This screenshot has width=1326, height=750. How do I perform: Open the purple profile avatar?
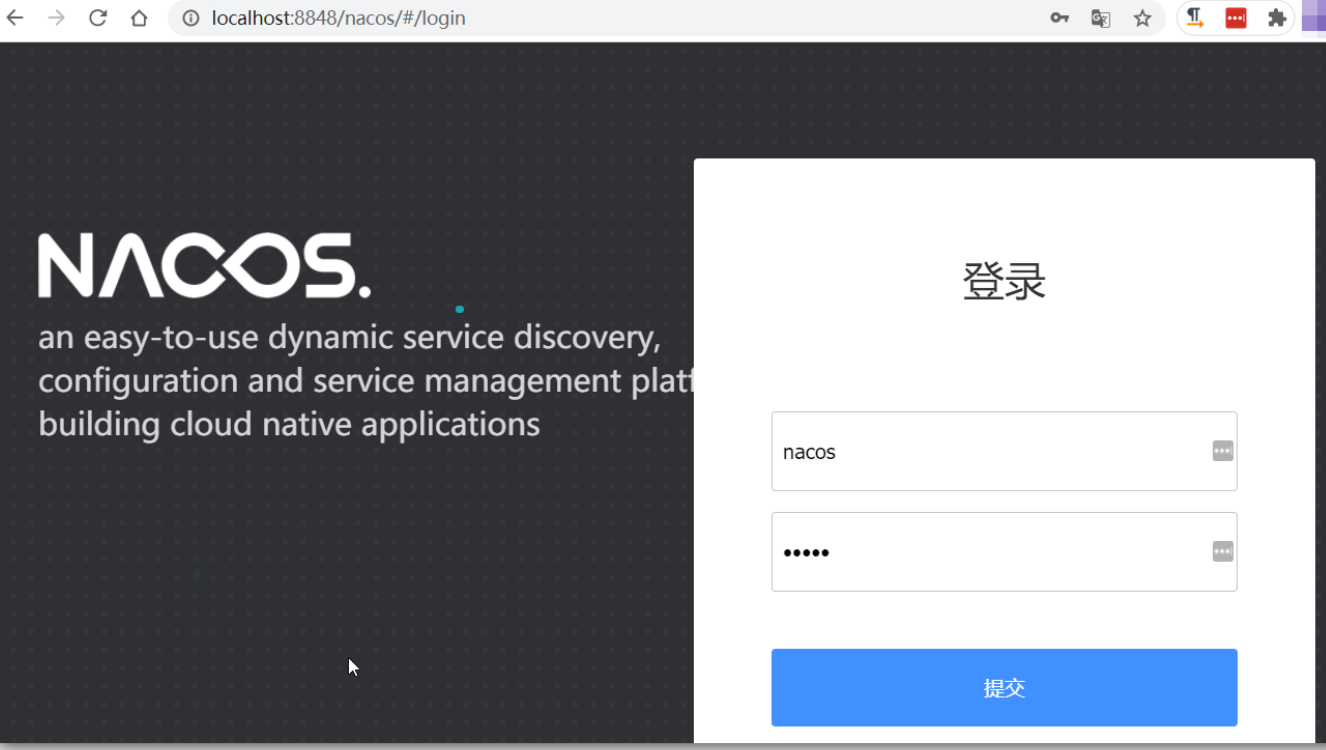pos(1314,18)
